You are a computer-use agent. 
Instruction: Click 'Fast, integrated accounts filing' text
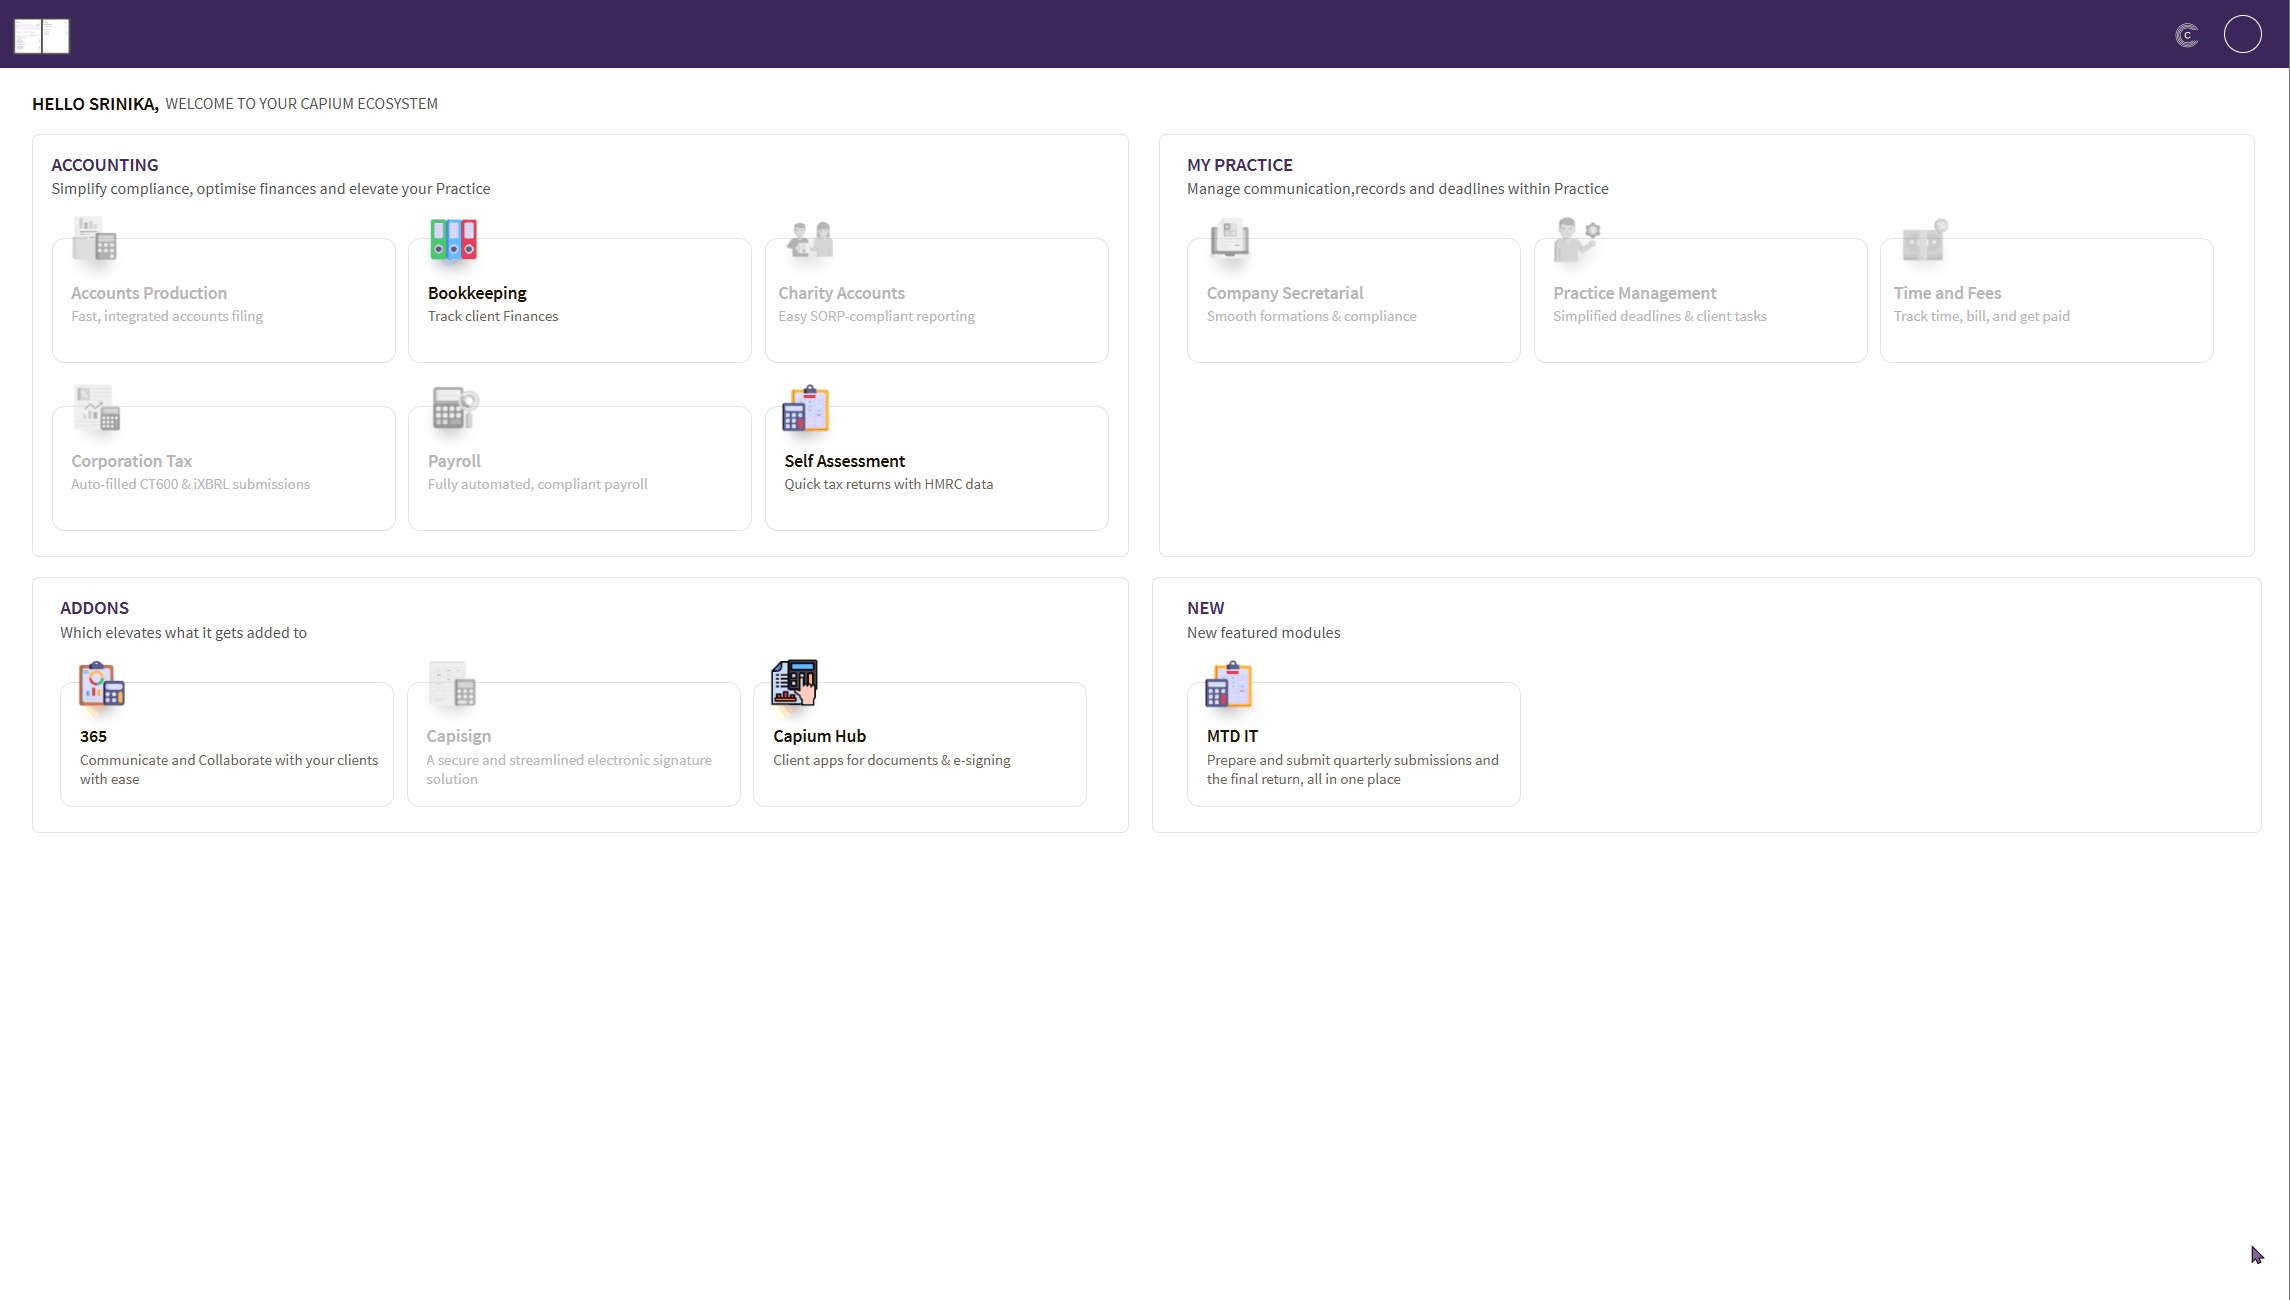167,316
